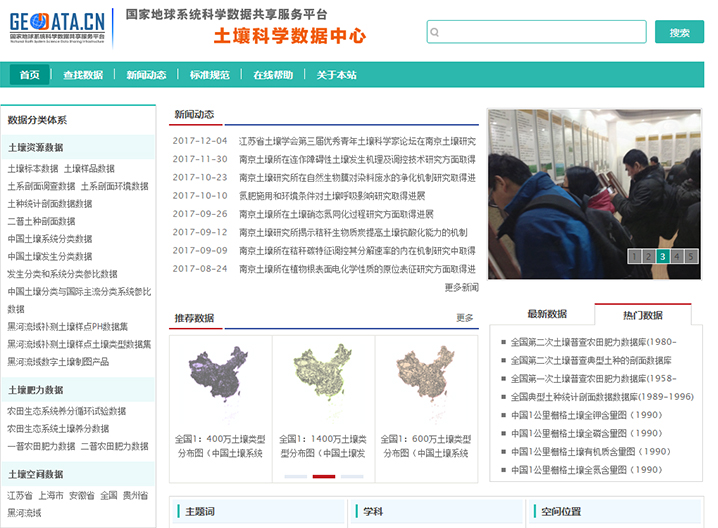Click the magnifier icon in search box

(x=435, y=32)
